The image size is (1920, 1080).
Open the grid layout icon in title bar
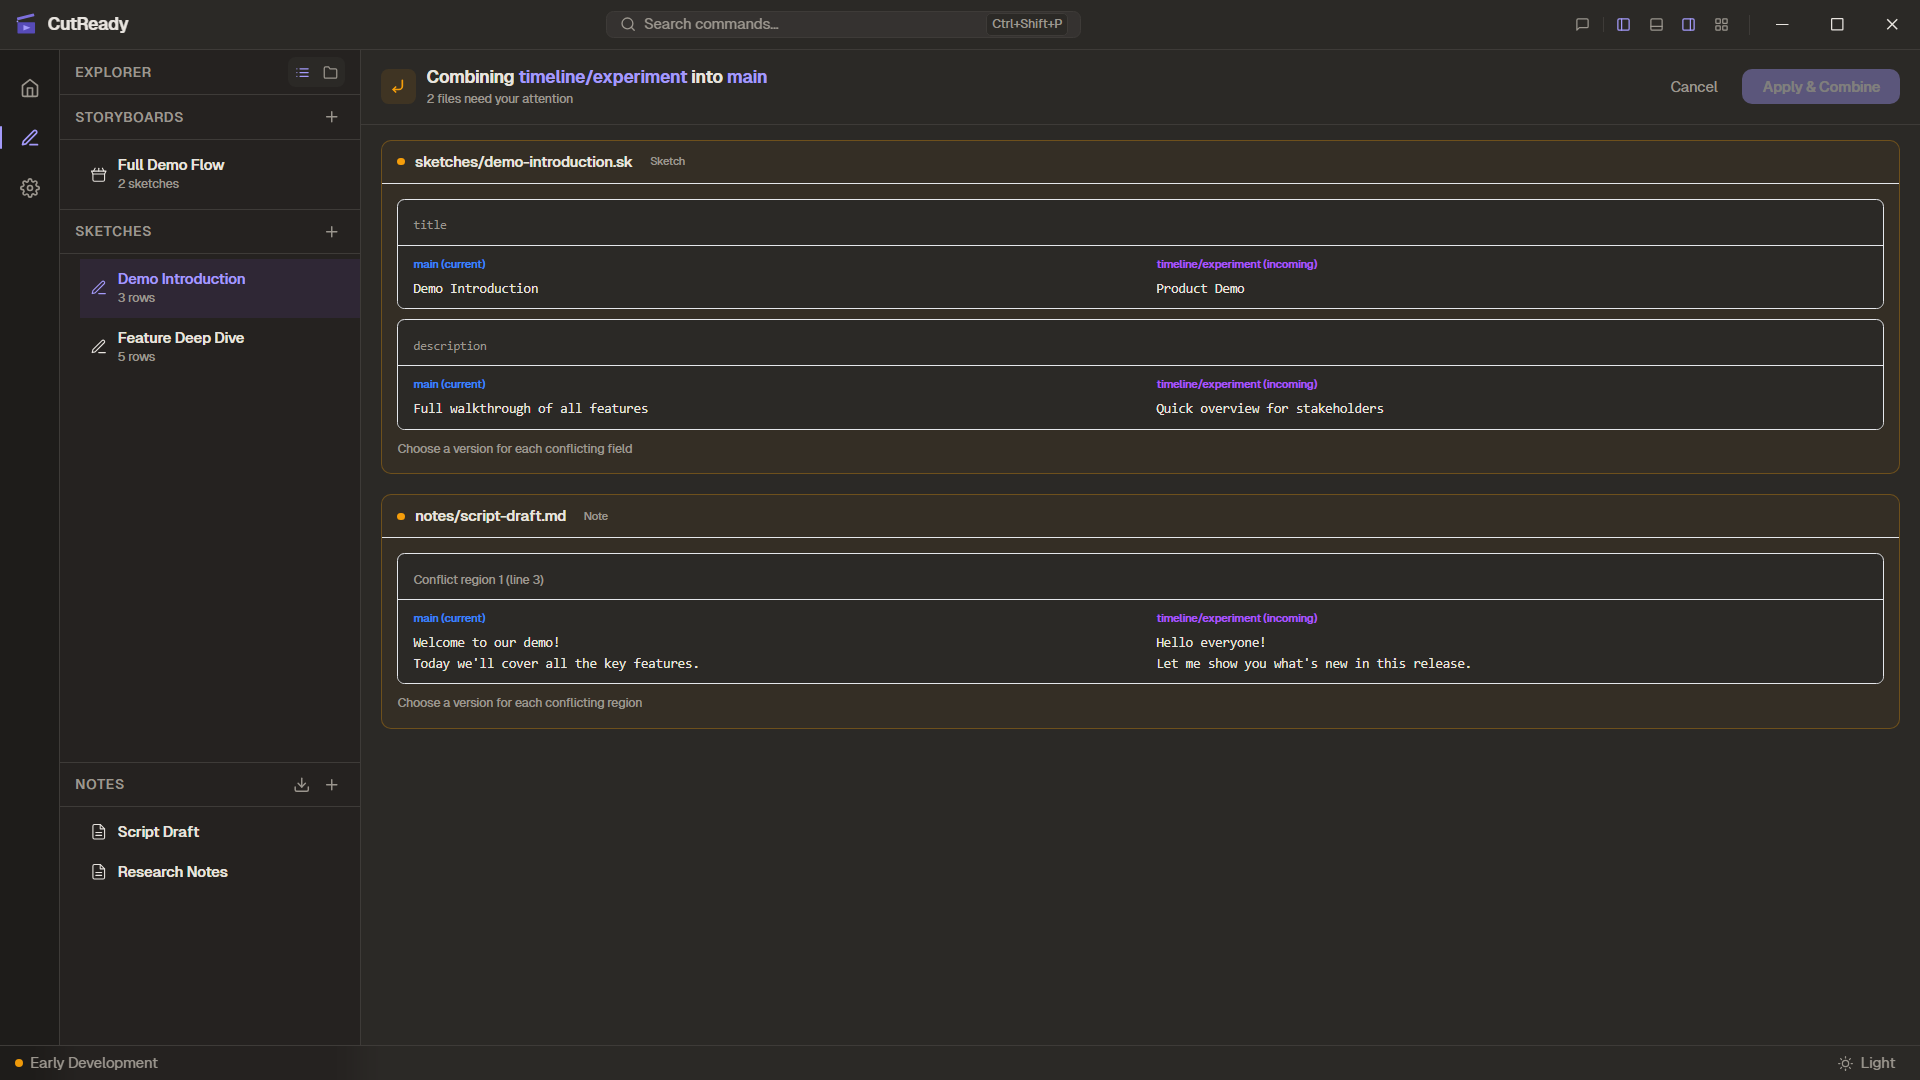click(x=1721, y=24)
